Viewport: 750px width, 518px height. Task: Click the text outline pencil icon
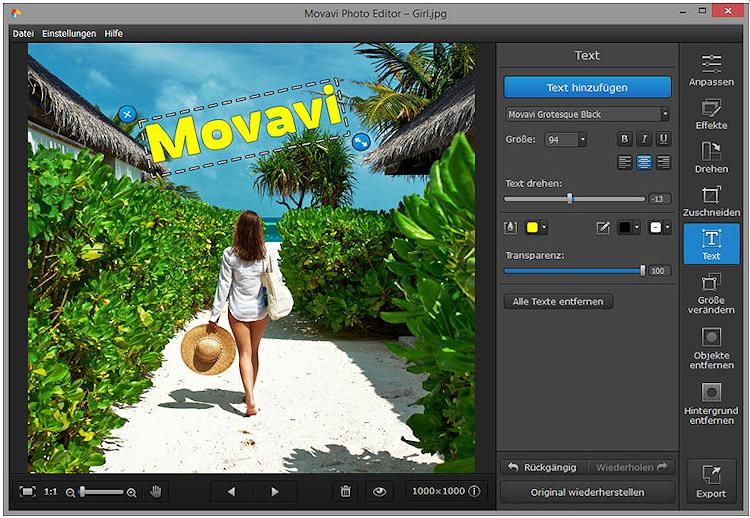point(603,228)
